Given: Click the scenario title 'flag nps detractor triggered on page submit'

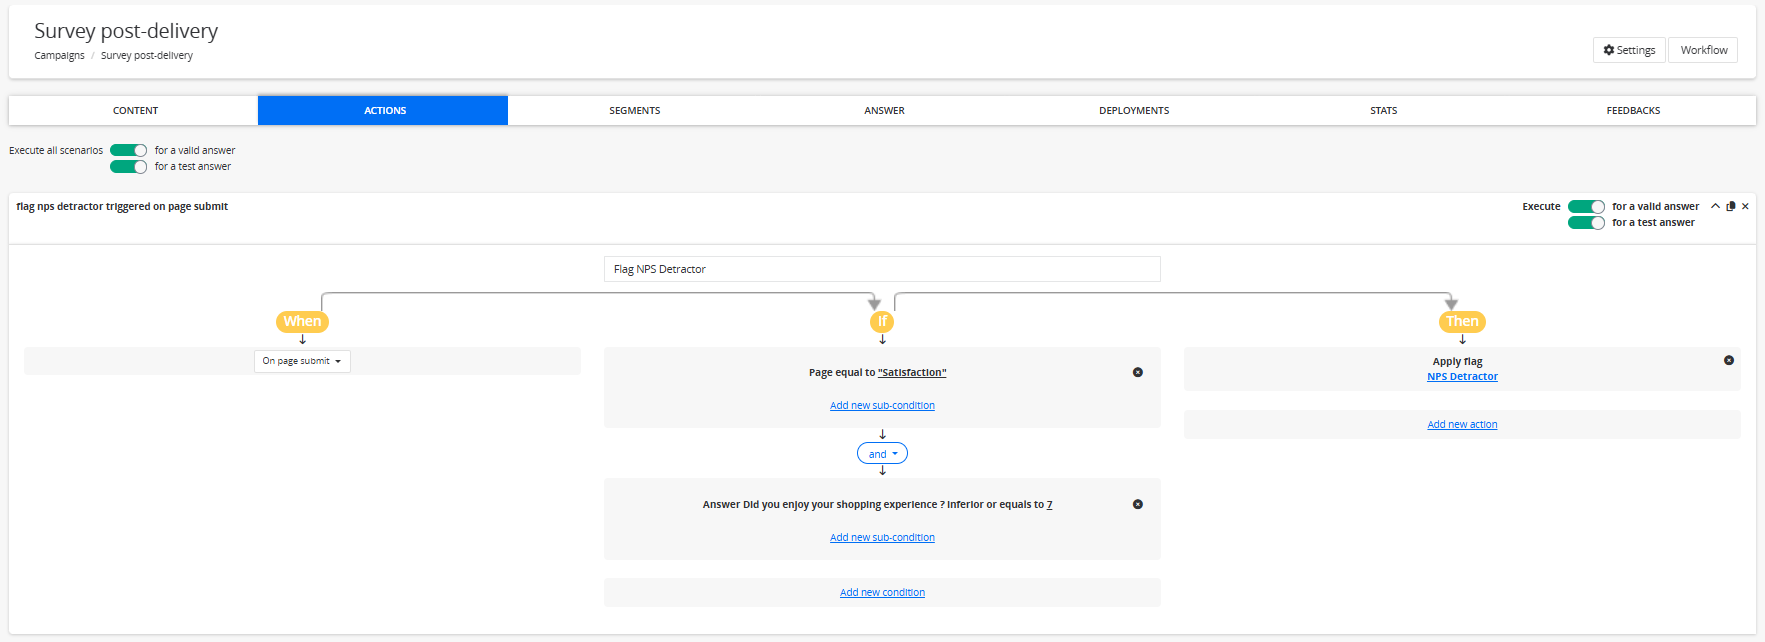Looking at the screenshot, I should [122, 206].
